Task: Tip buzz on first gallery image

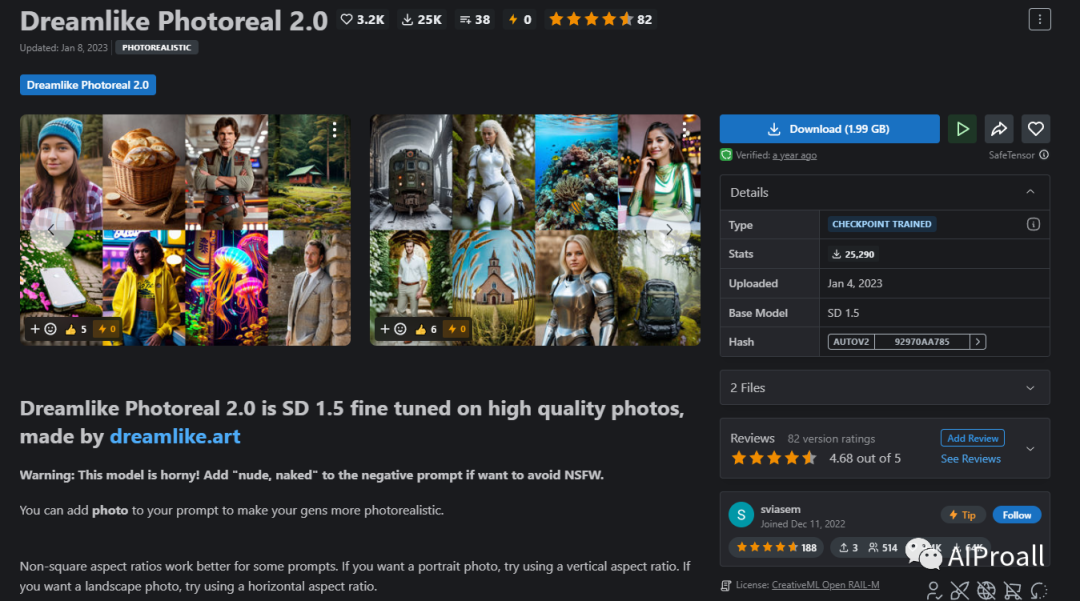Action: click(107, 329)
